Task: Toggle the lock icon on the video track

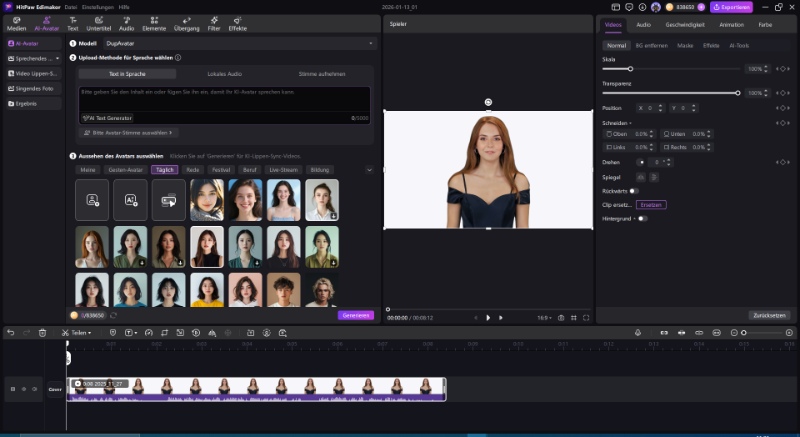Action: point(13,389)
